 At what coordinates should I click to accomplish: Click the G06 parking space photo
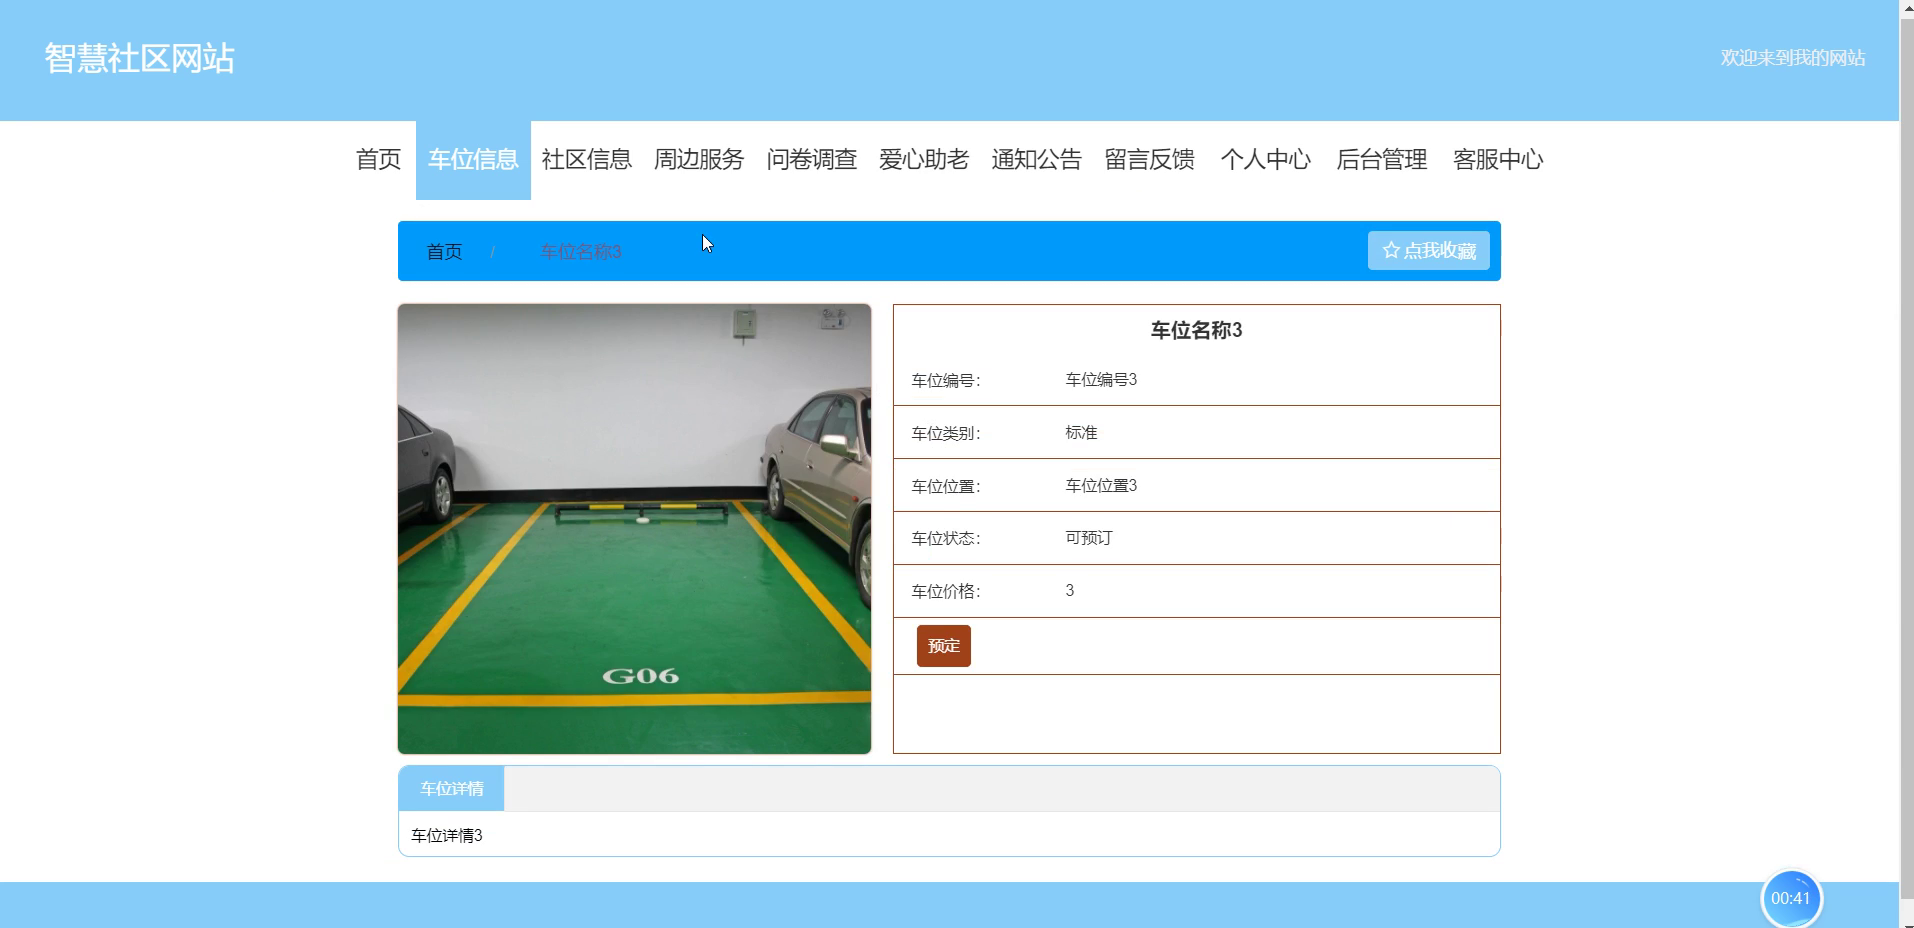[x=635, y=529]
